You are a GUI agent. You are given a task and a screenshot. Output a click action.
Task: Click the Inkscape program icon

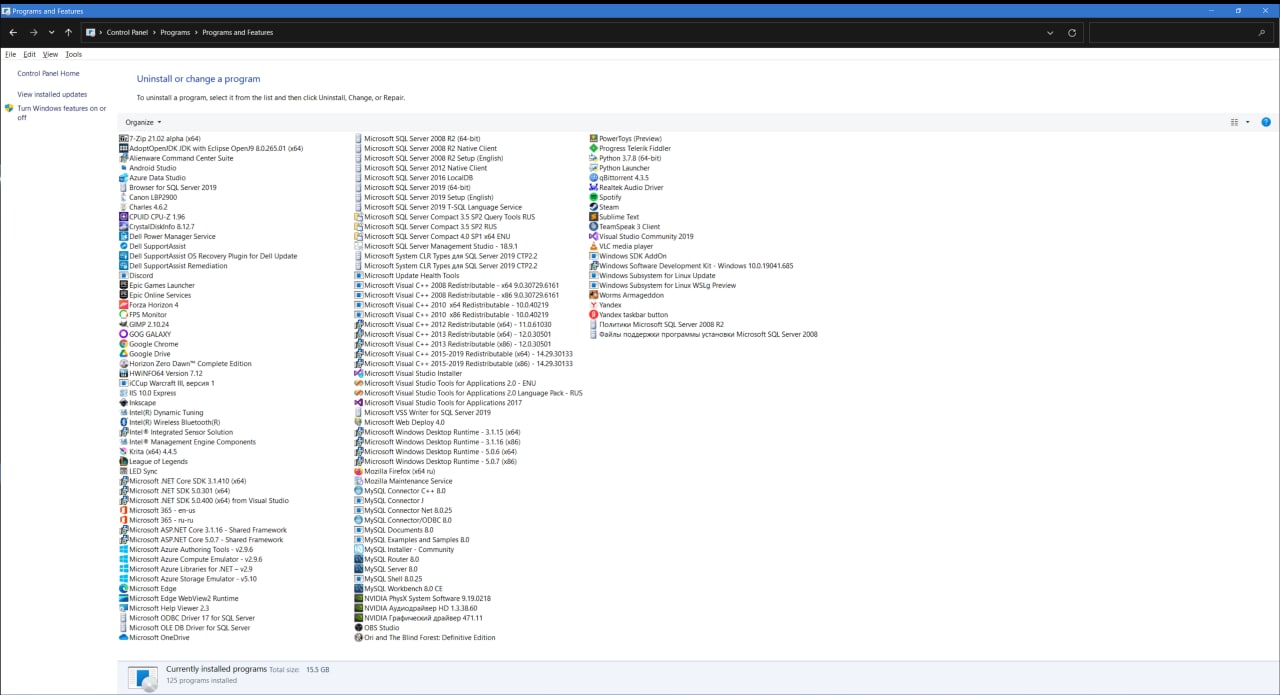[x=124, y=403]
